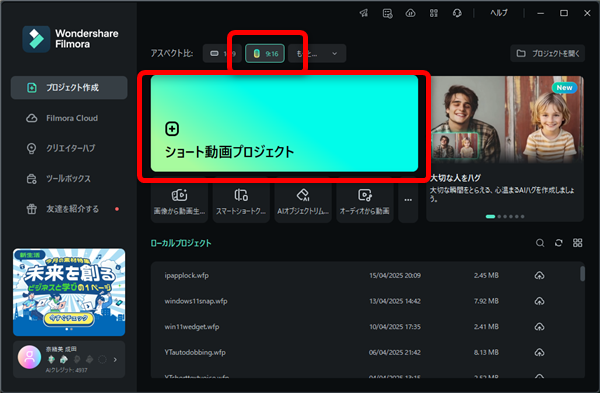The image size is (600, 393).
Task: Click the 7.92 MB size cell
Action: point(486,301)
